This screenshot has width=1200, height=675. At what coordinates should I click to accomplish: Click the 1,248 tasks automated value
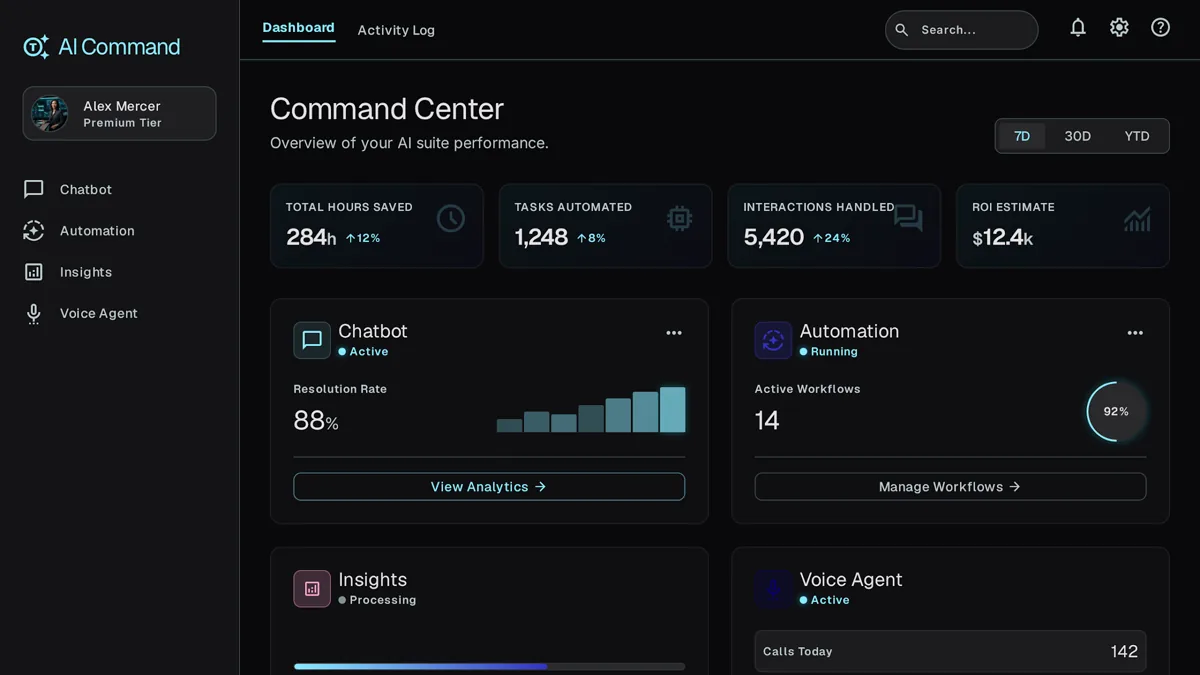541,237
